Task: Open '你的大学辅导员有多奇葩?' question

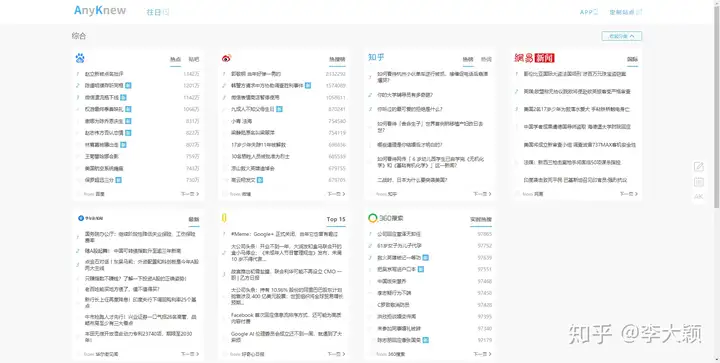Action: pos(405,95)
